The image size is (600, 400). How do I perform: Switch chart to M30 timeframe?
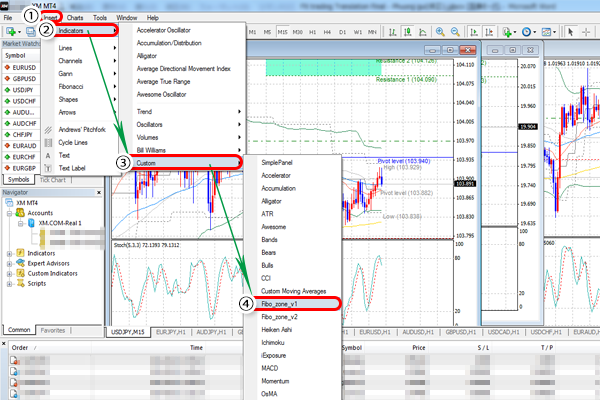tap(297, 32)
